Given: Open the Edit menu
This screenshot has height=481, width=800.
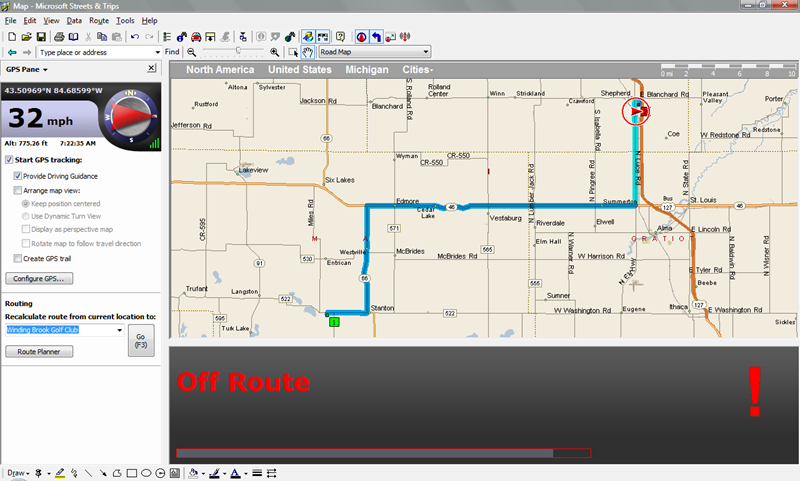Looking at the screenshot, I should 30,21.
